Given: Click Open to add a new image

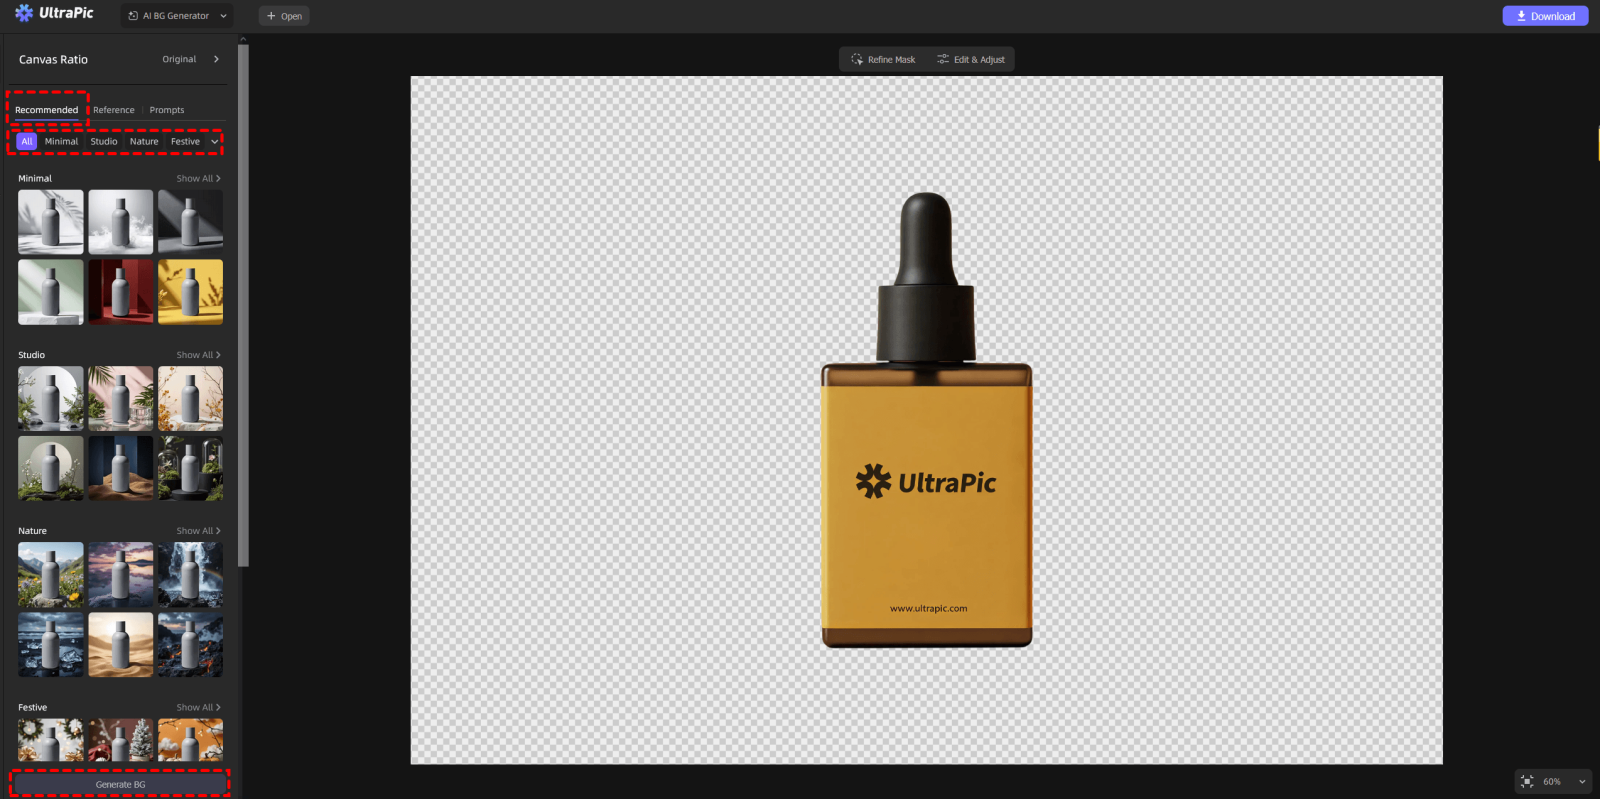Looking at the screenshot, I should tap(284, 16).
